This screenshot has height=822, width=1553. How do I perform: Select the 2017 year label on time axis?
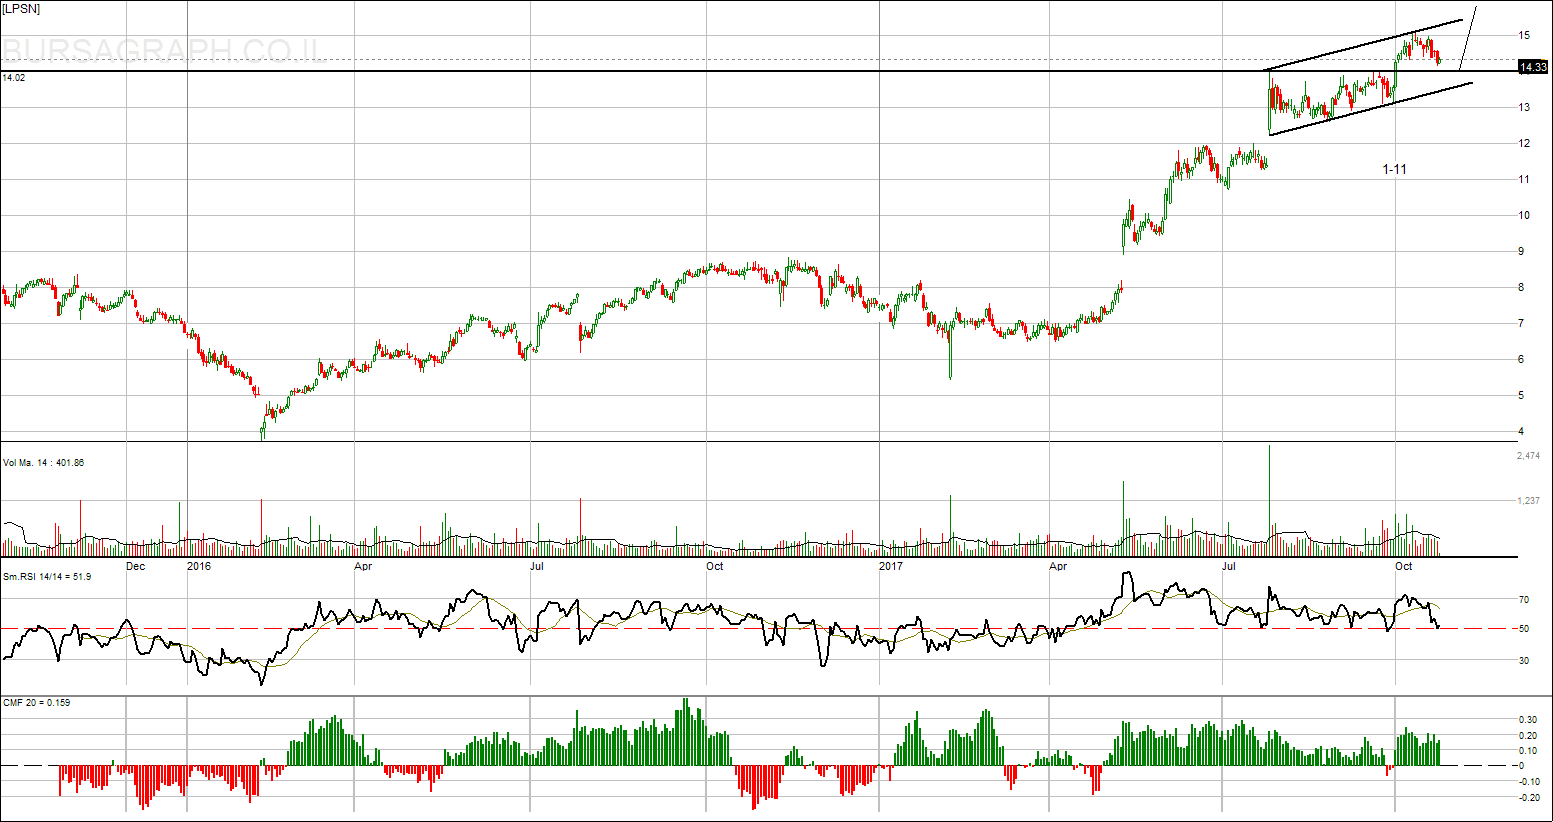[x=890, y=567]
